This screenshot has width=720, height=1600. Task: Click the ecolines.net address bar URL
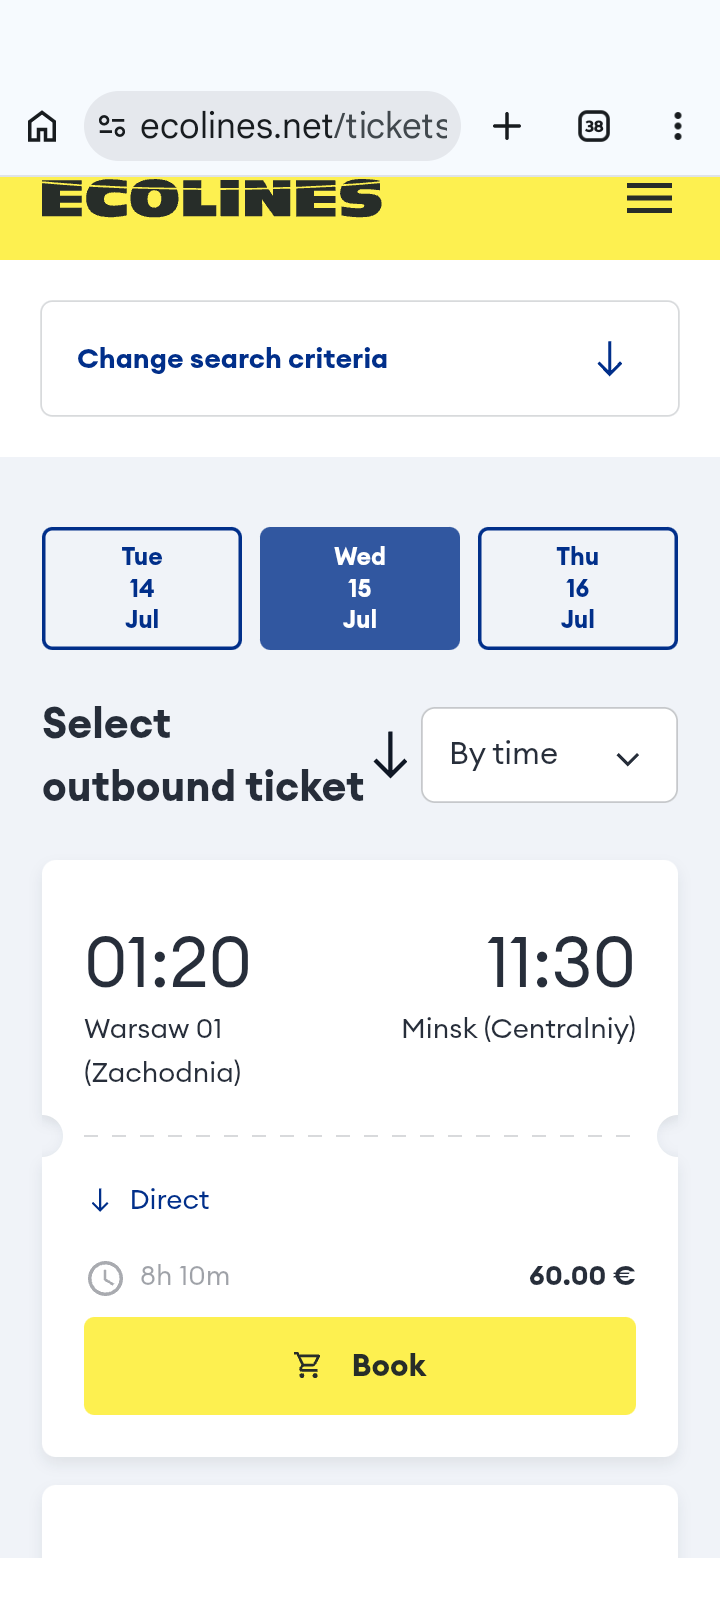click(x=294, y=127)
